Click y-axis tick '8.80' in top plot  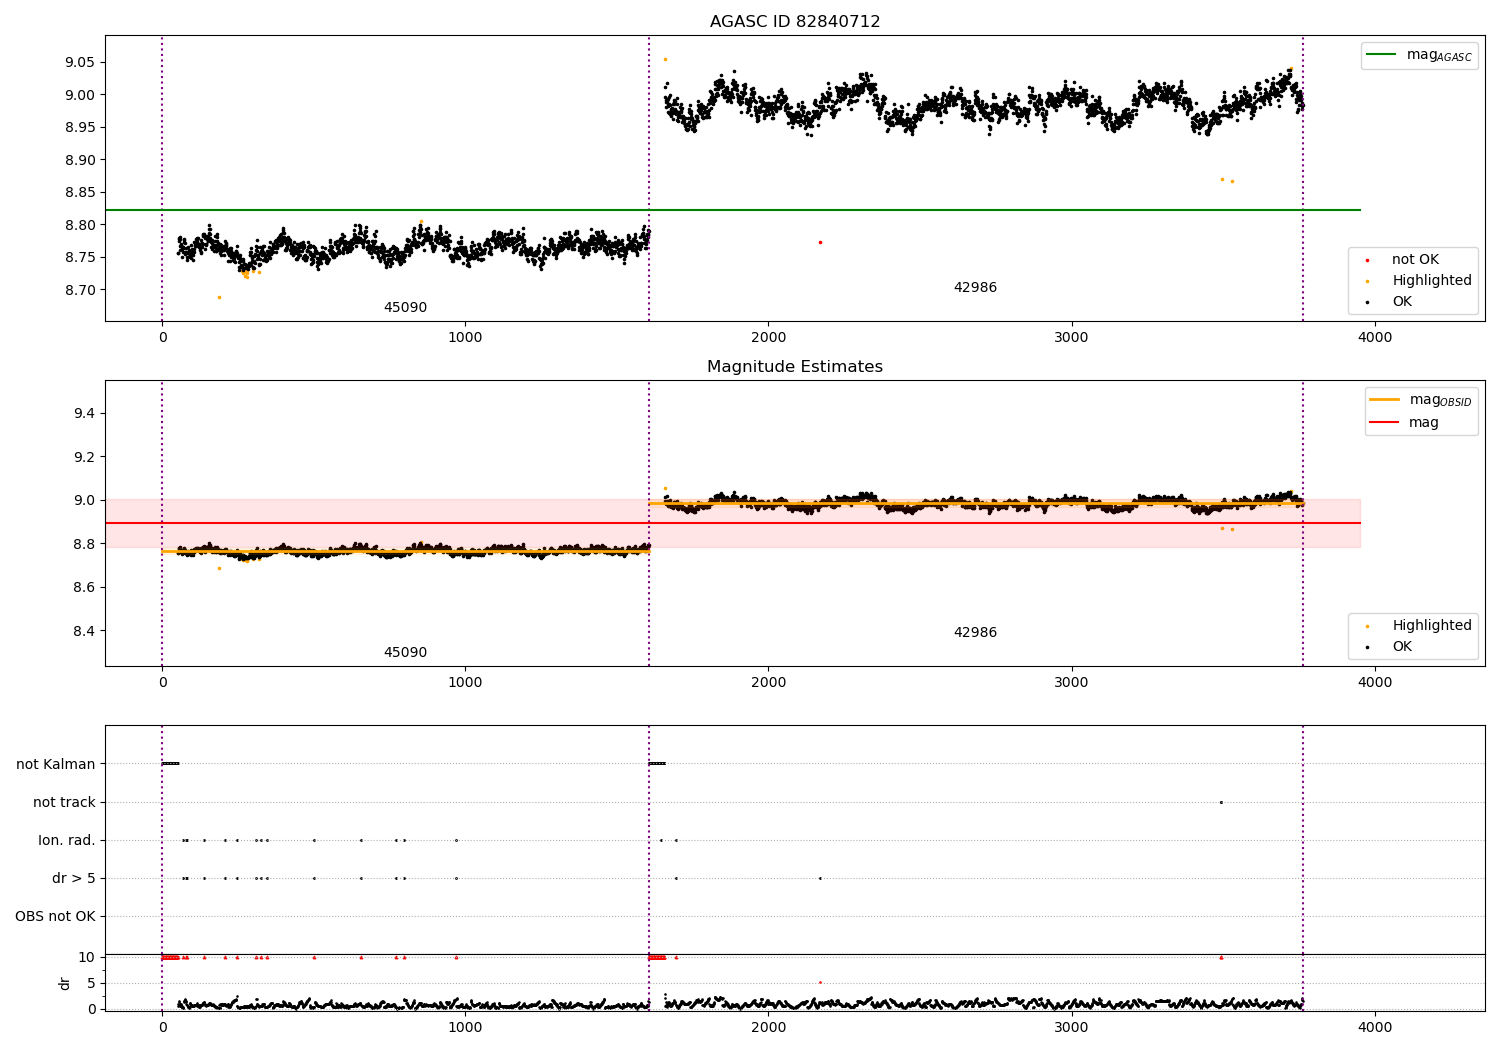pyautogui.click(x=79, y=225)
